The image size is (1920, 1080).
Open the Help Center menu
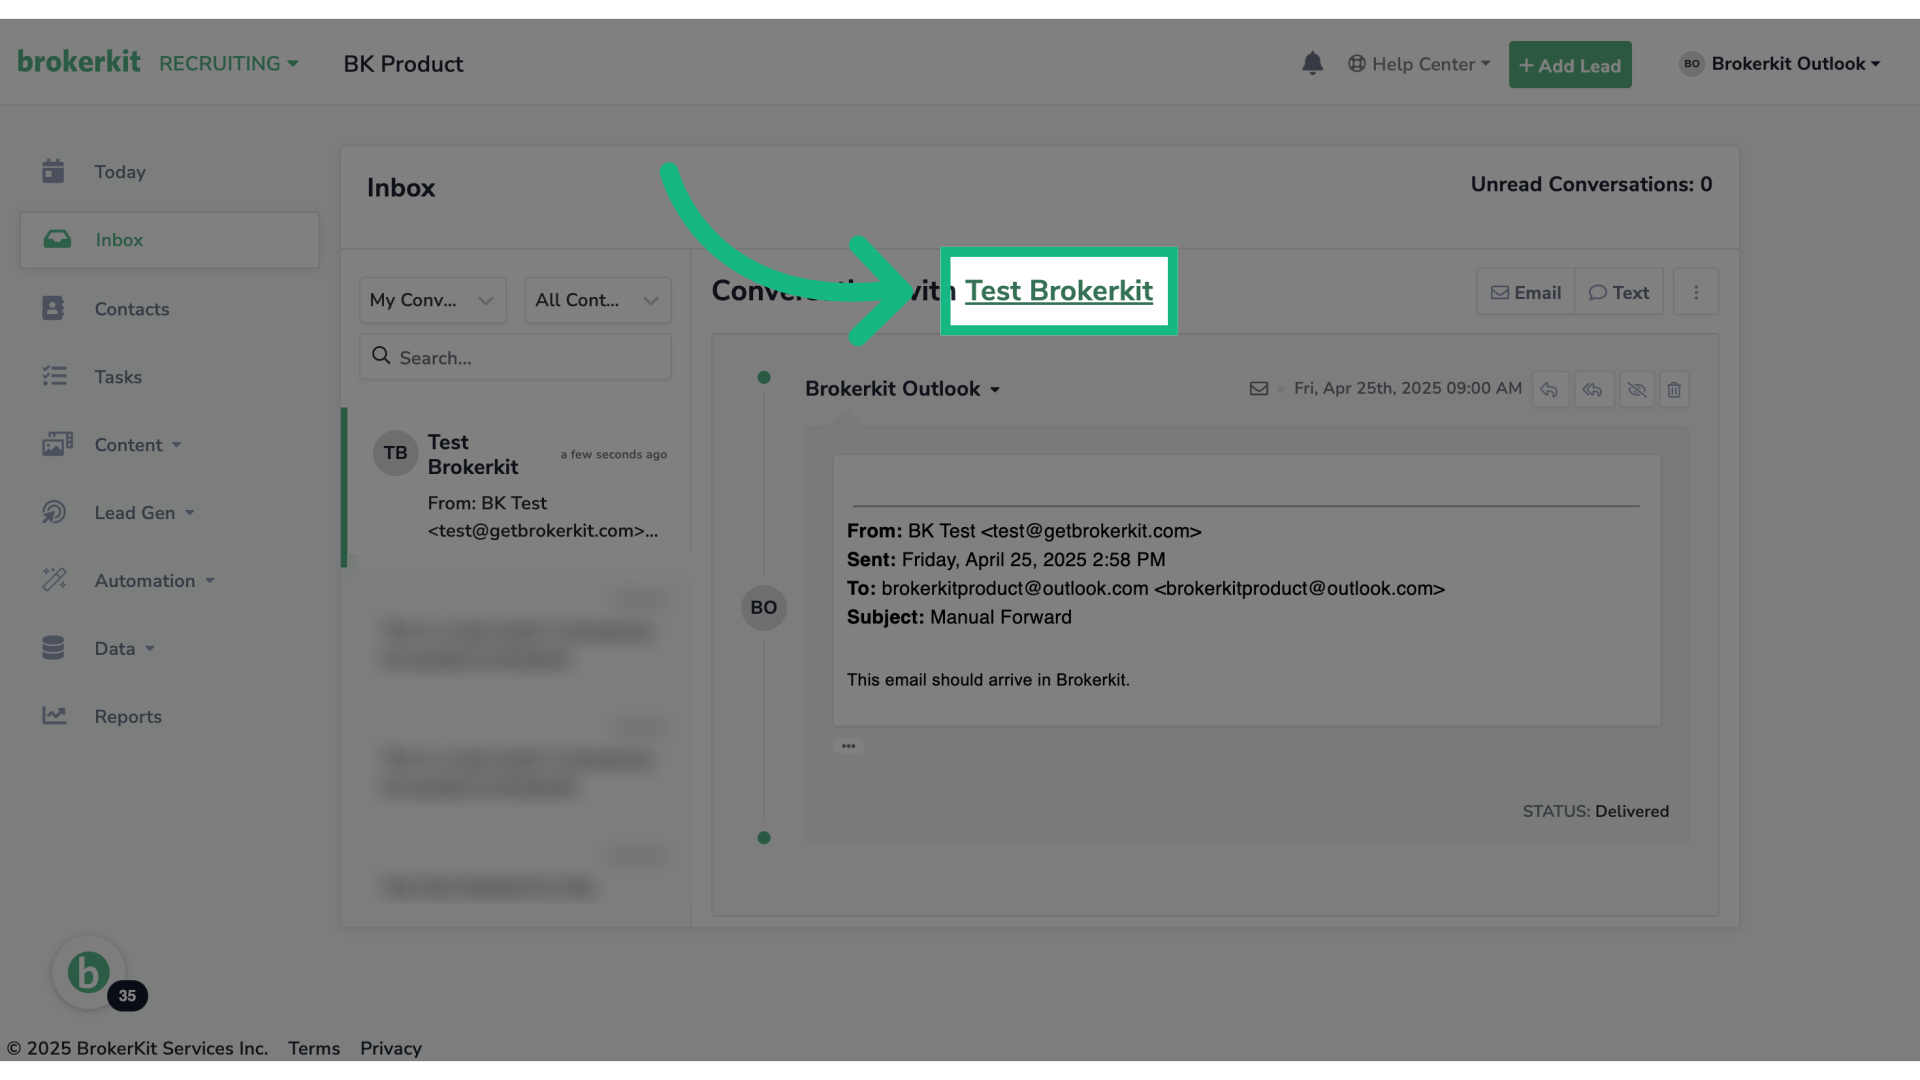tap(1419, 64)
